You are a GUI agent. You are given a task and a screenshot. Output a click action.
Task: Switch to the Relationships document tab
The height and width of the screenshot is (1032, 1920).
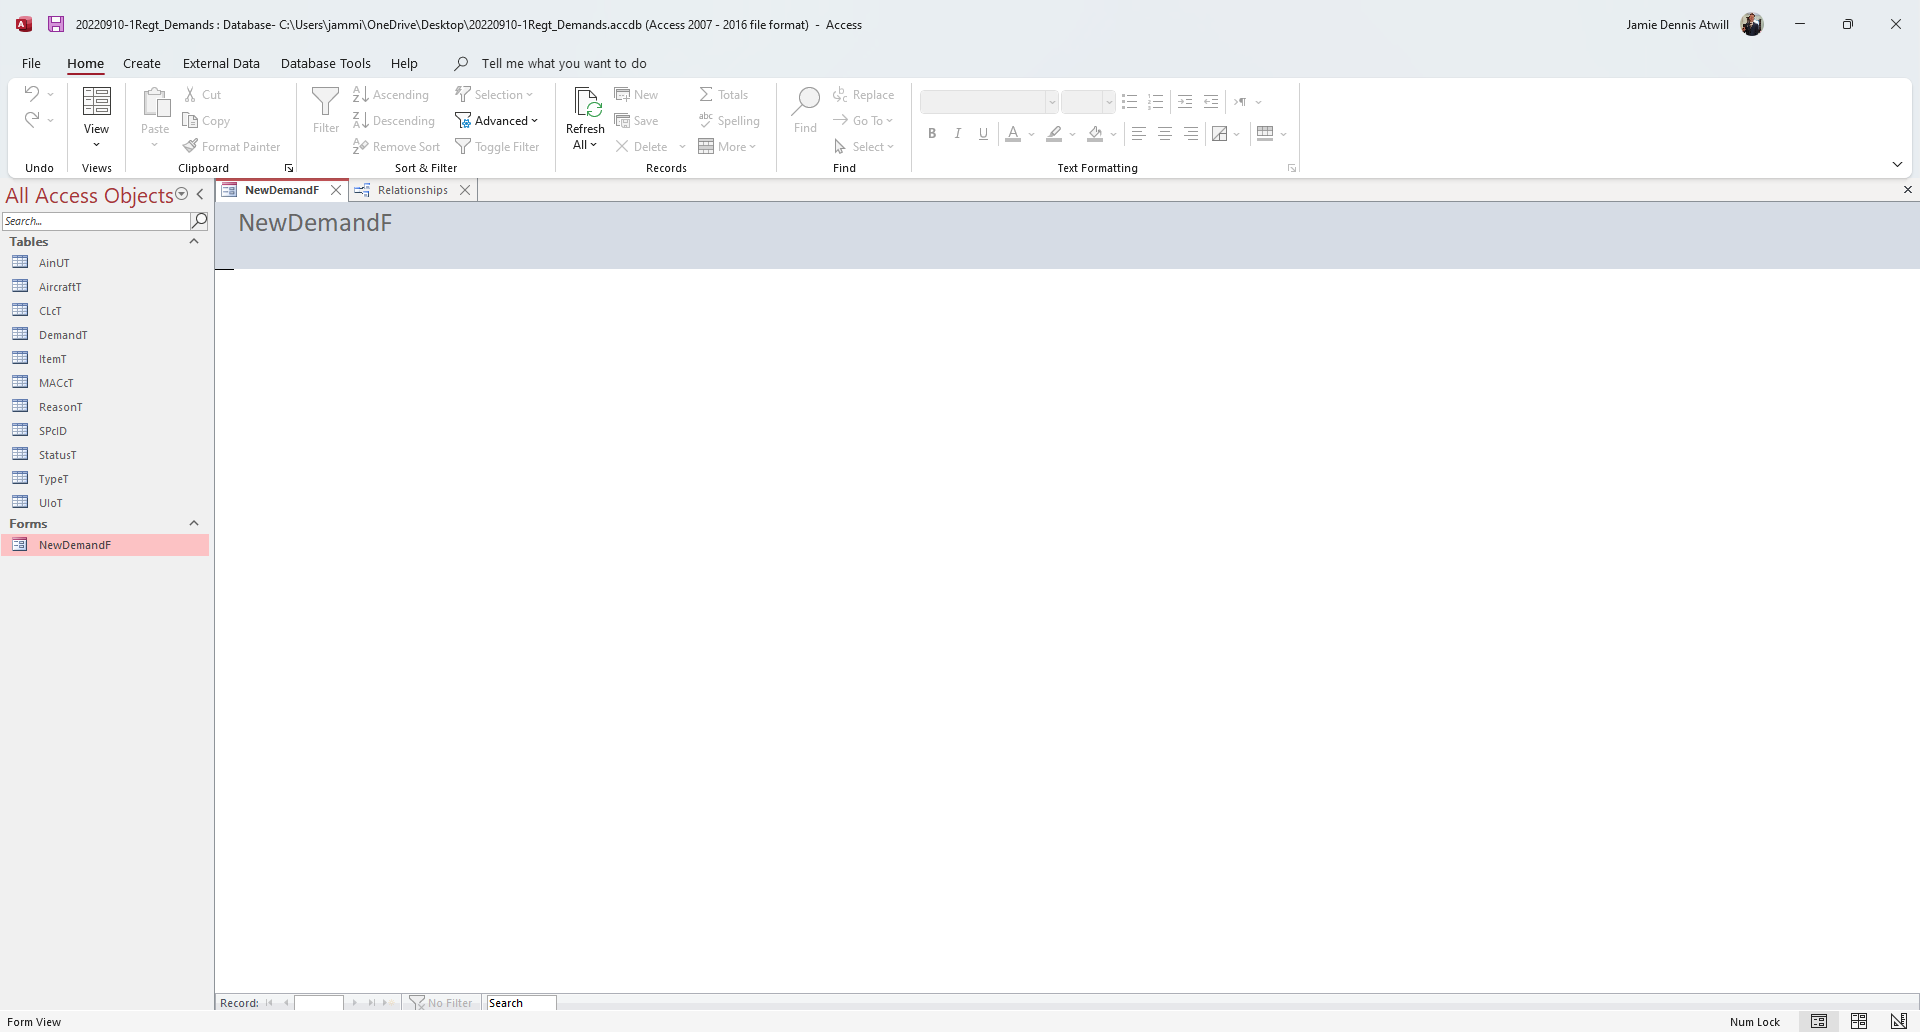pos(412,191)
